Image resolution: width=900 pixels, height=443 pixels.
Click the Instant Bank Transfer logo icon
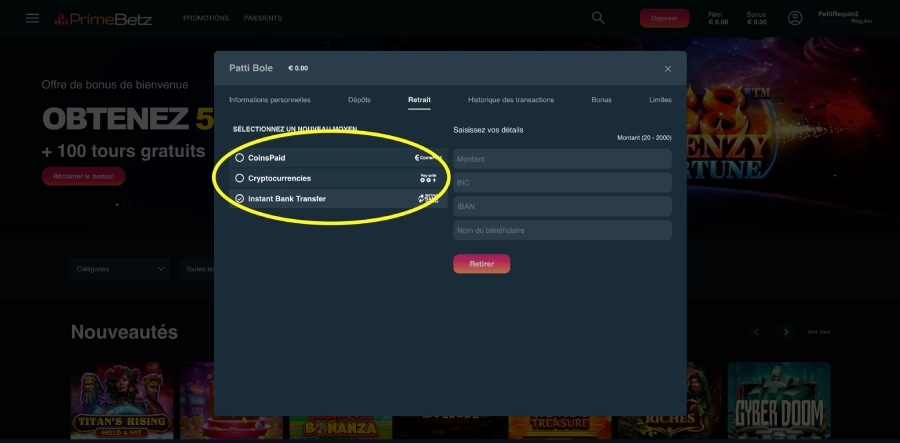[x=429, y=199]
